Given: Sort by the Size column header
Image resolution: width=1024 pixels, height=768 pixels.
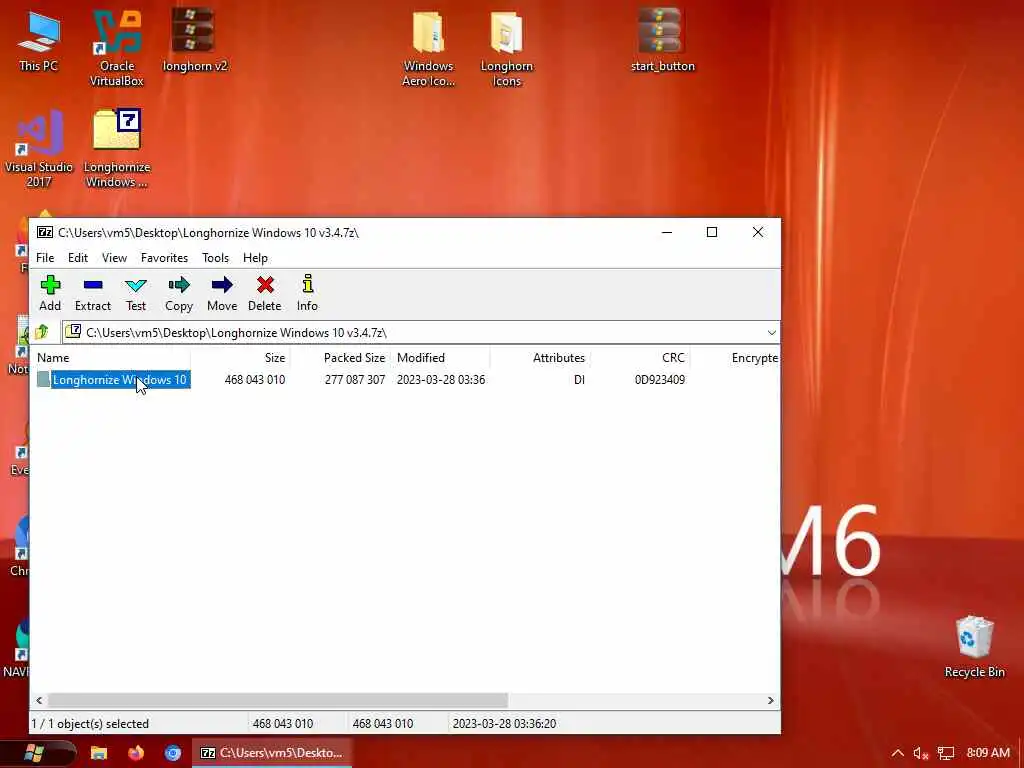Looking at the screenshot, I should point(240,358).
